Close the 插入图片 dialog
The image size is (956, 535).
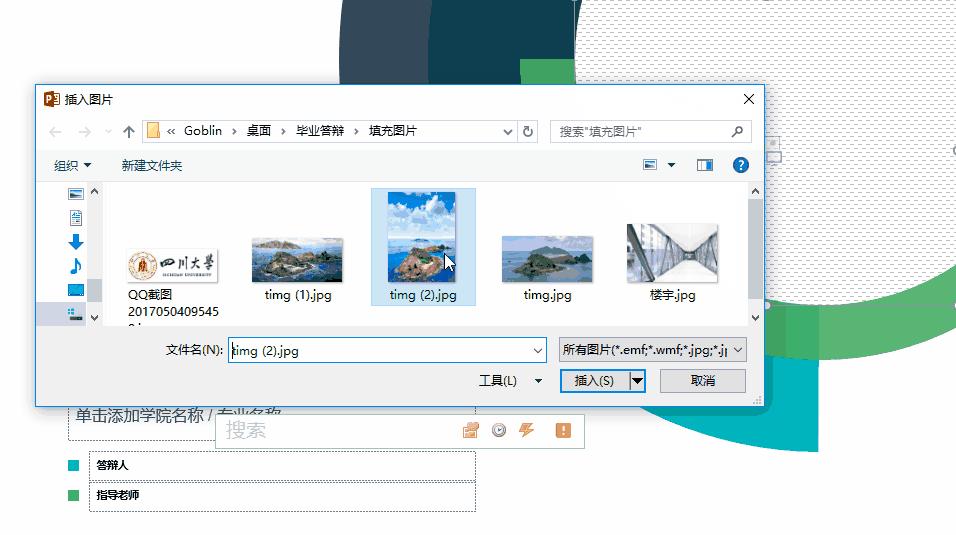click(749, 99)
